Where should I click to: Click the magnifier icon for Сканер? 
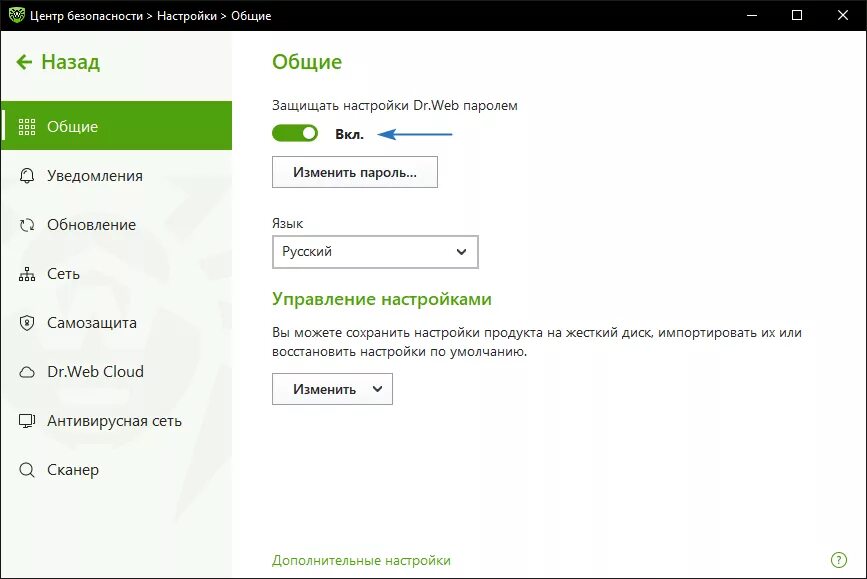coord(27,470)
